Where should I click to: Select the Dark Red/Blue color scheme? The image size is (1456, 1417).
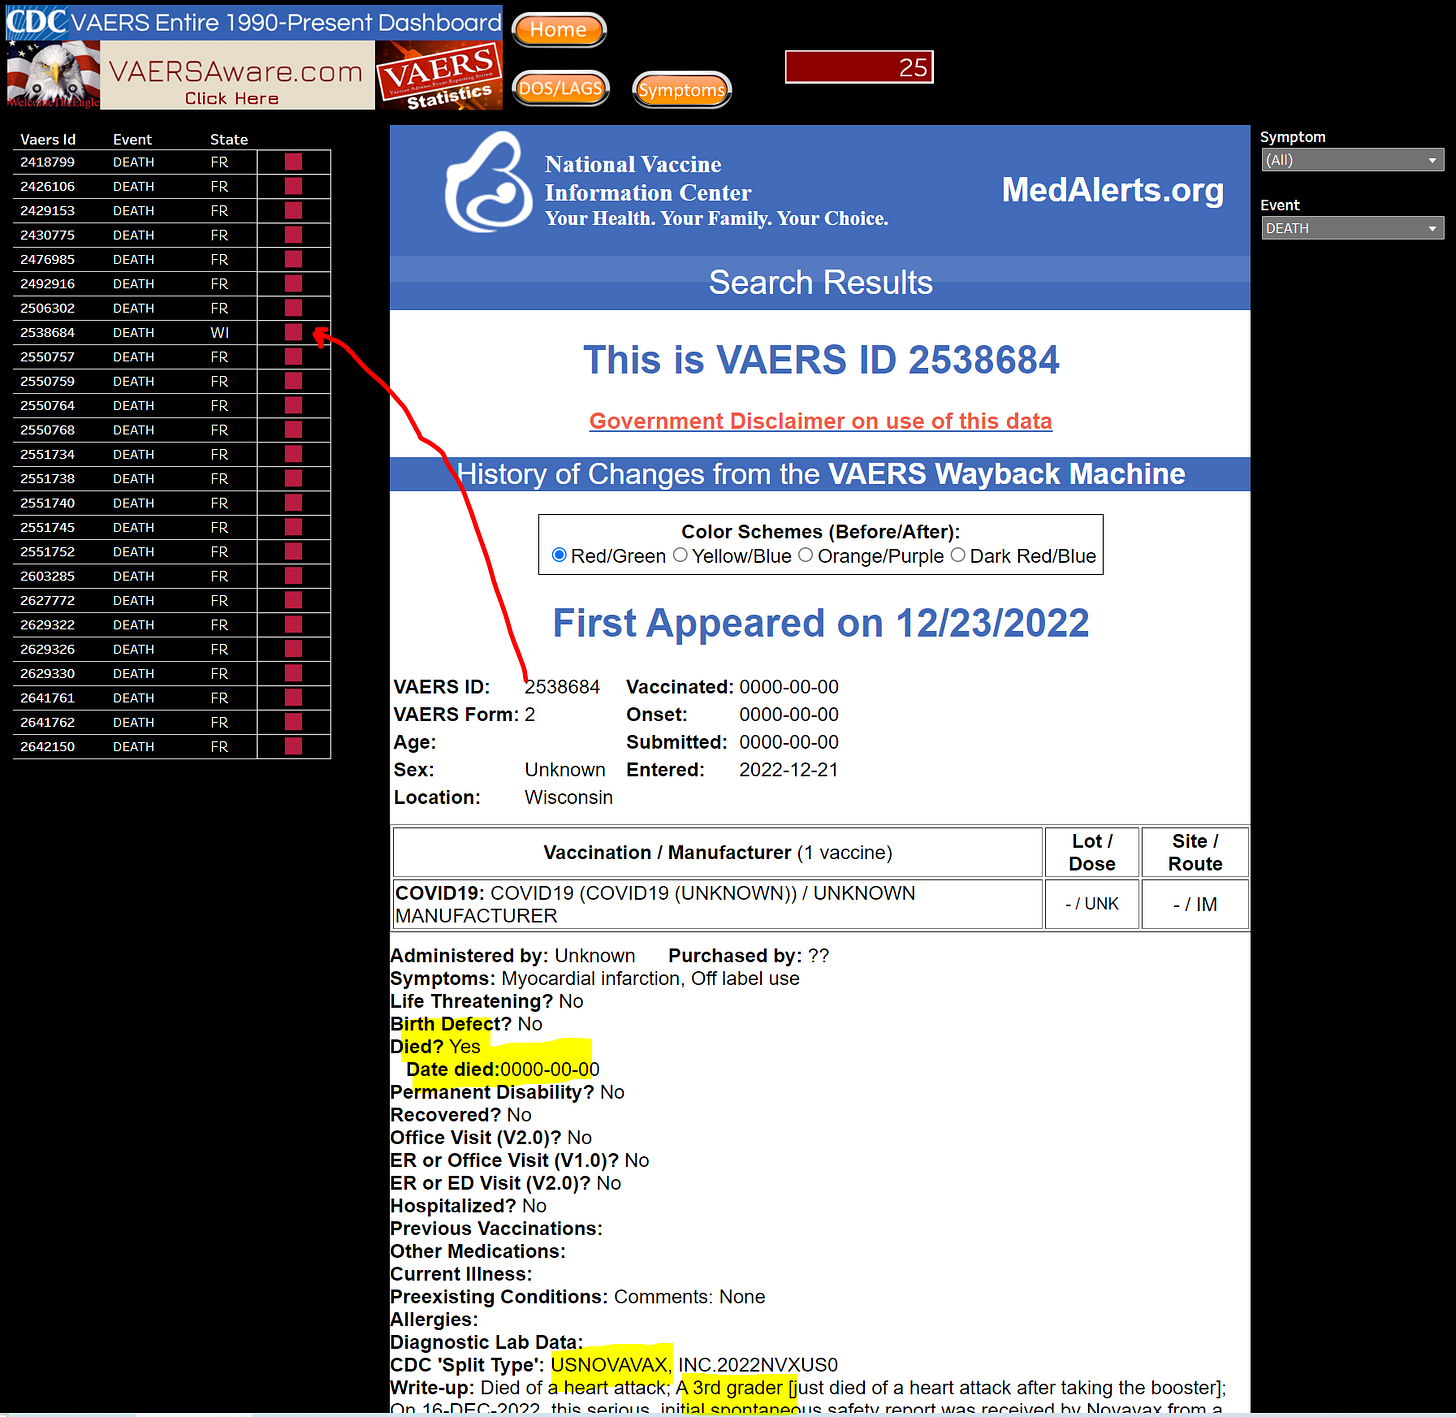tap(958, 555)
